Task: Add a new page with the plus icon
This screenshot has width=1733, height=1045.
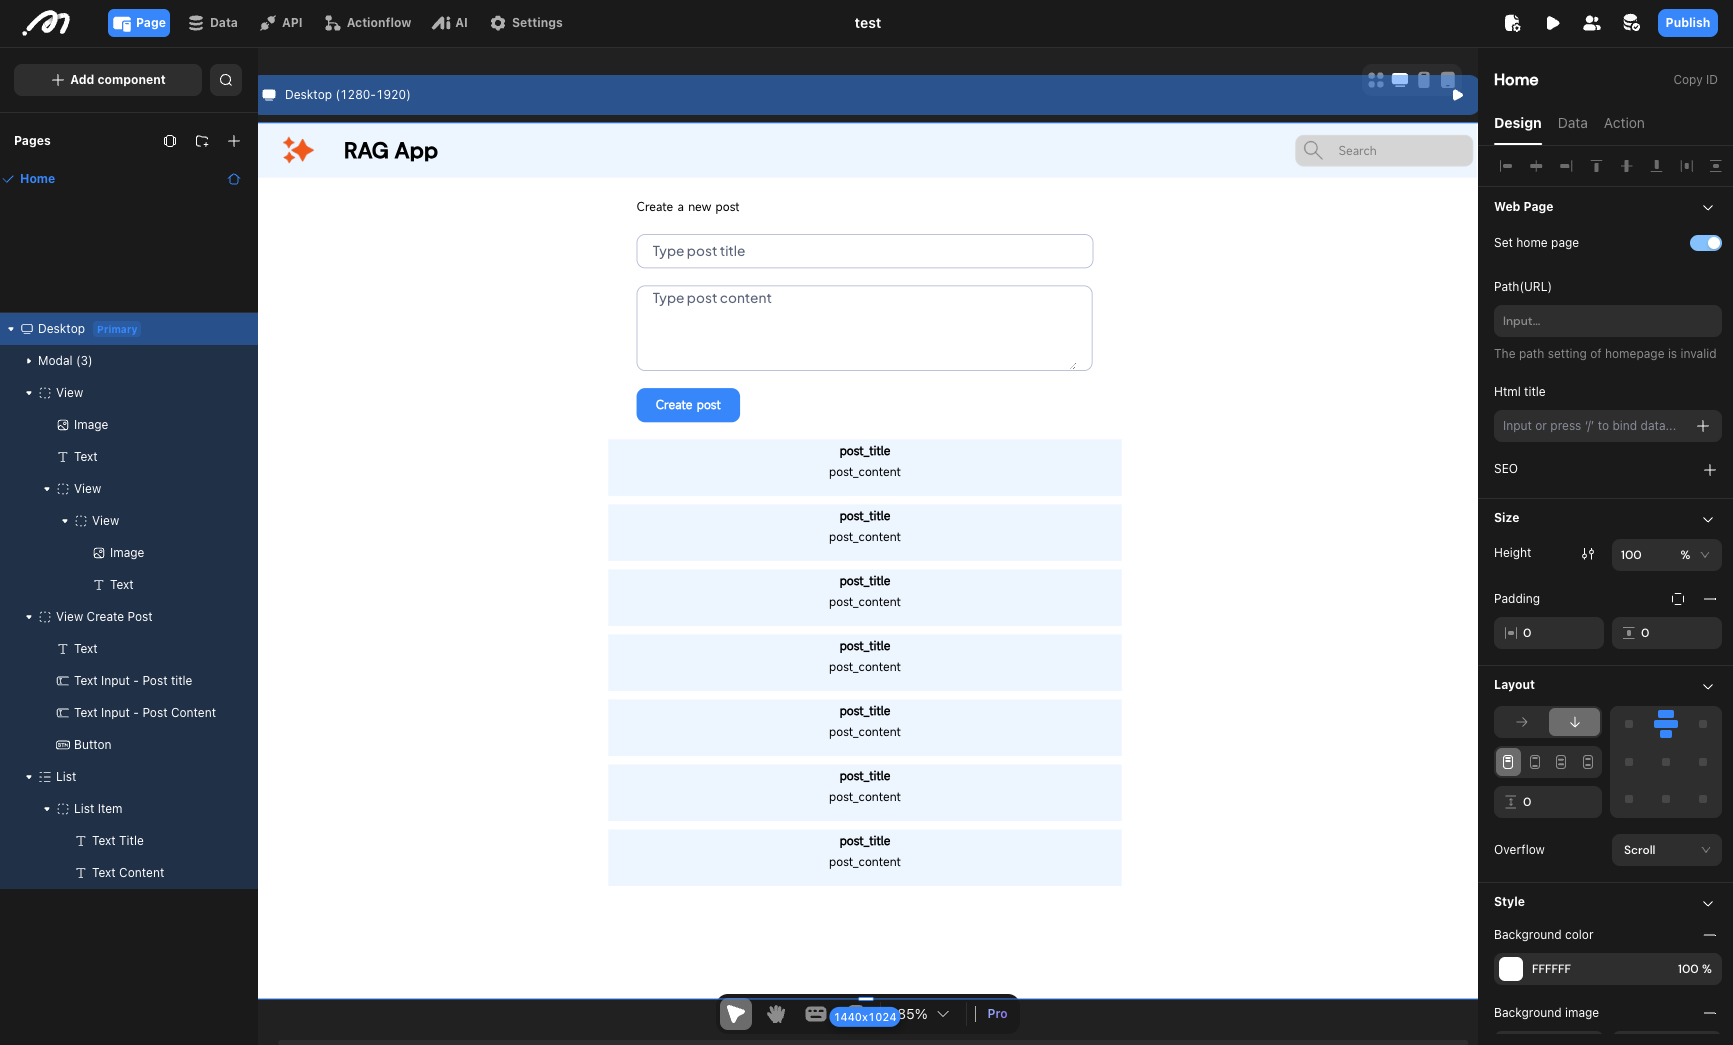Action: pos(234,141)
